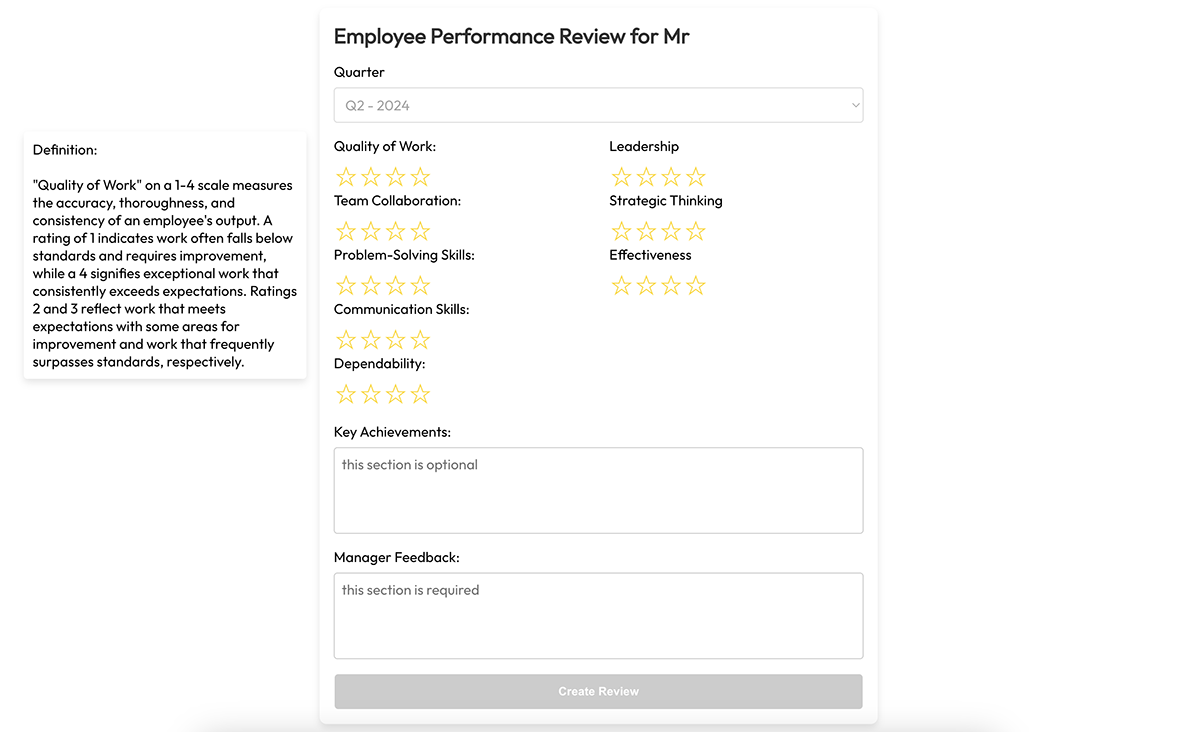Toggle the third star under Dependability
1200x732 pixels.
pos(395,394)
